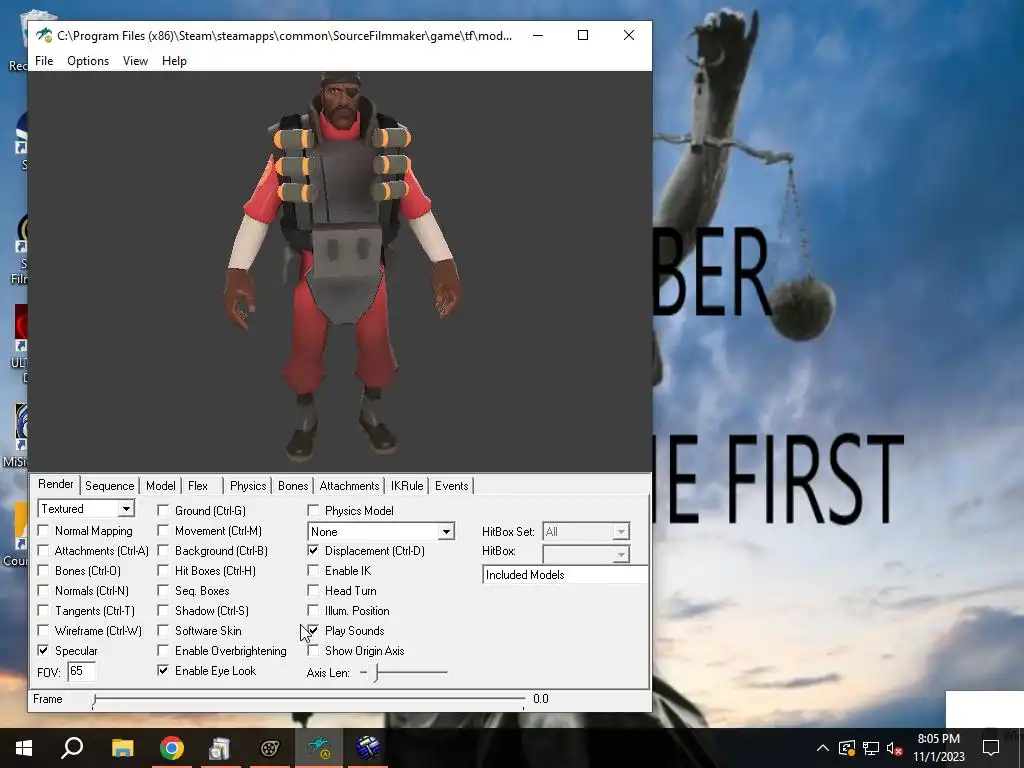Click the security alert tray icon
This screenshot has height=768, width=1024.
(x=847, y=748)
